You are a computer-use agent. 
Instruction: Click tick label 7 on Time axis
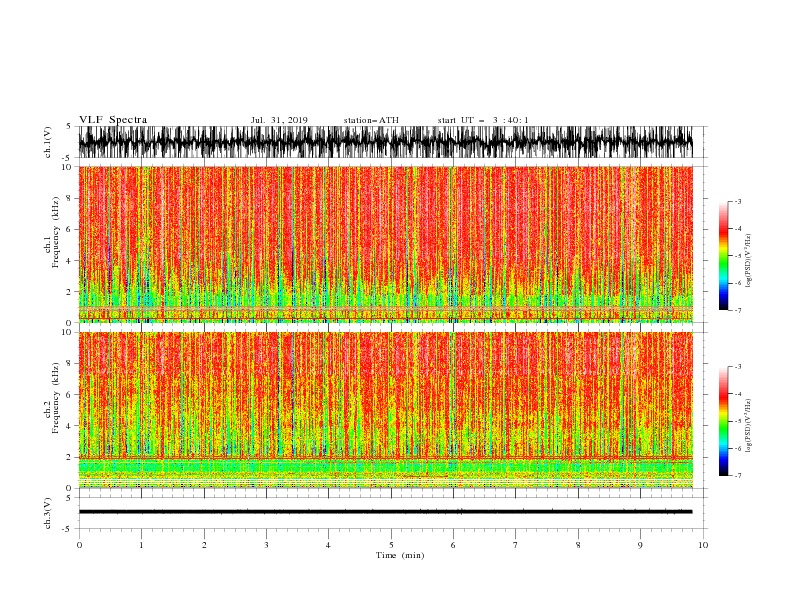pyautogui.click(x=516, y=545)
